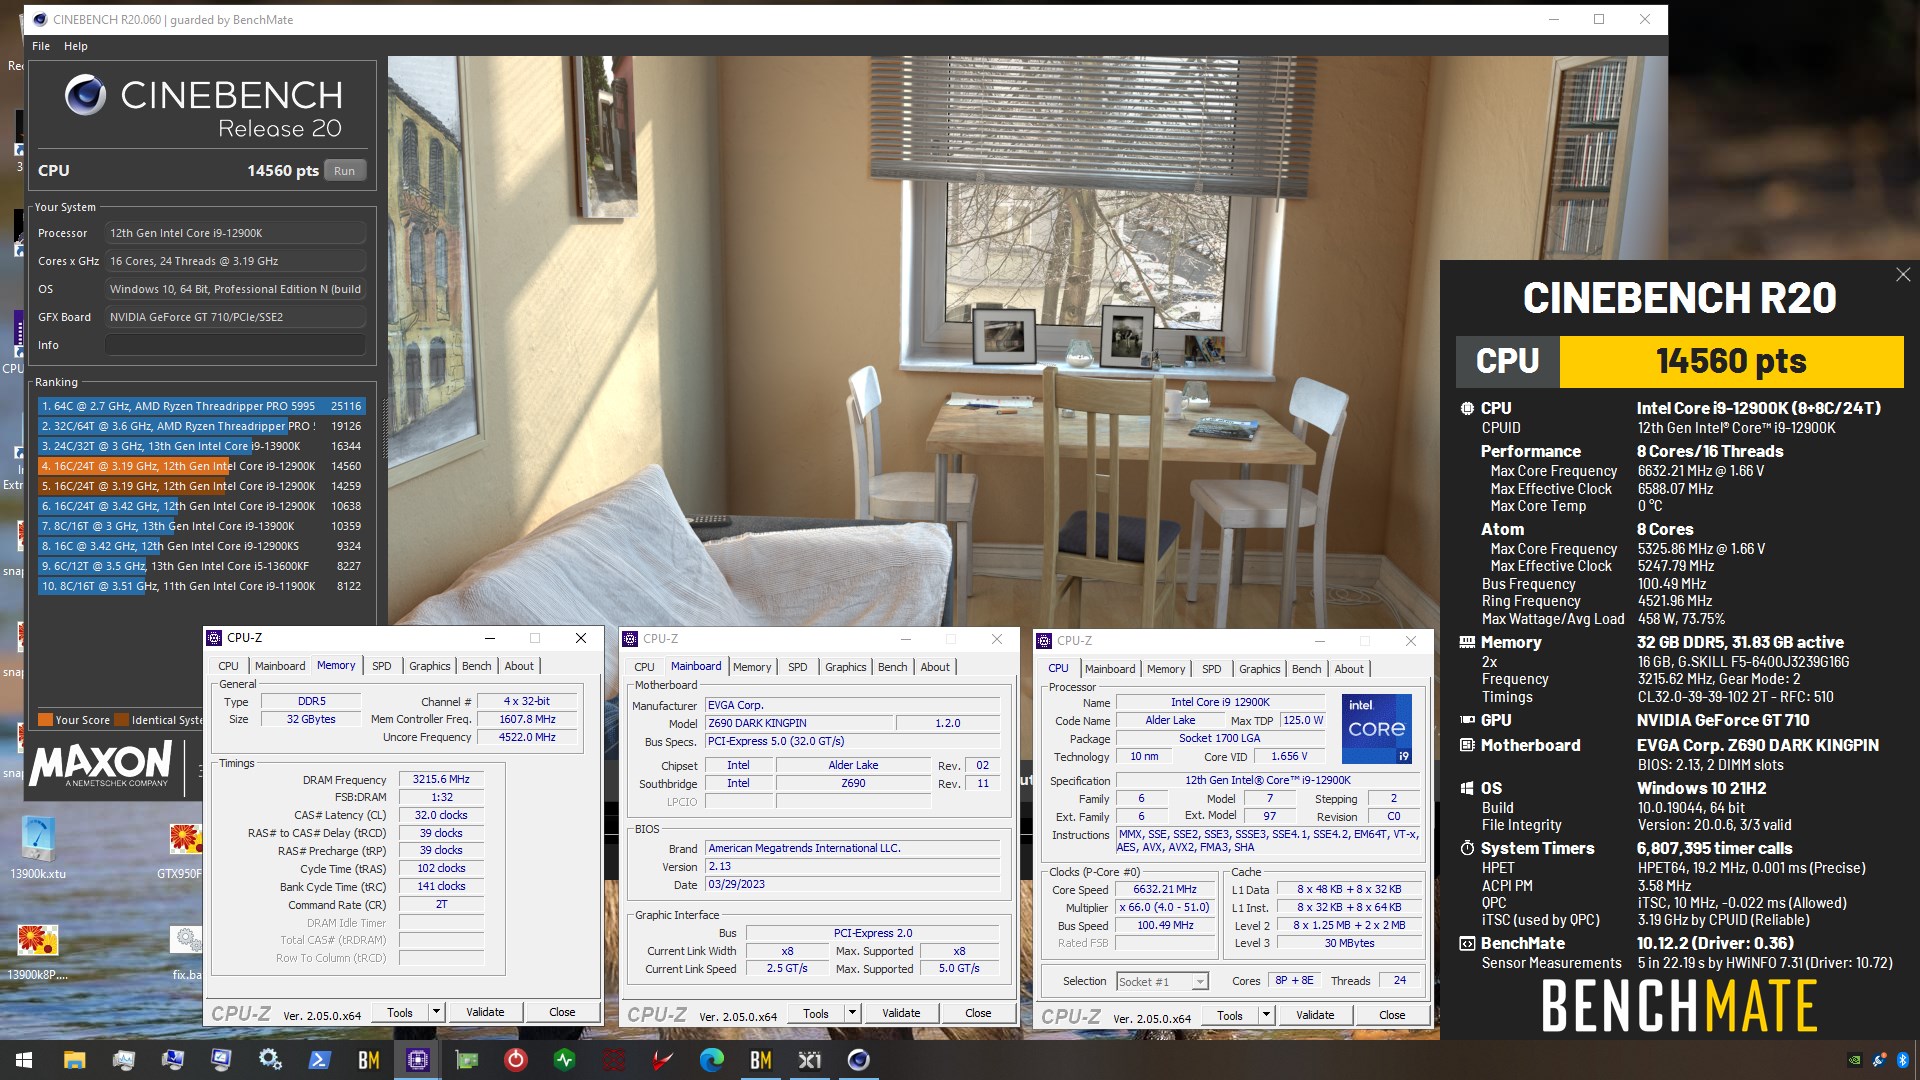Select 13900k.xtu desktop file icon
Screen dimensions: 1920x1080
(x=38, y=848)
